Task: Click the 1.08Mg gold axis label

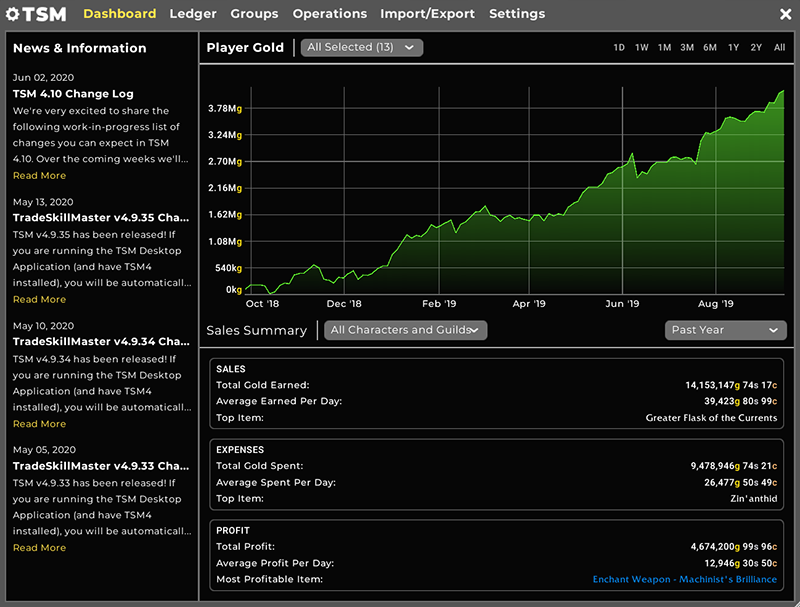Action: (225, 242)
